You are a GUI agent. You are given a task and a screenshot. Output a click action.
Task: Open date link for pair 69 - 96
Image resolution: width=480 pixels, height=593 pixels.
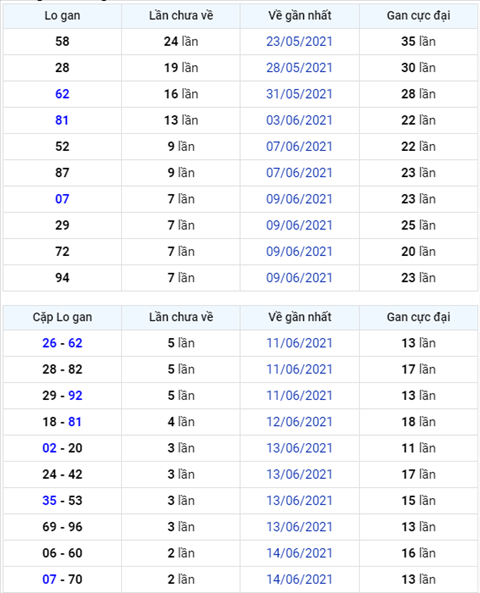point(299,527)
